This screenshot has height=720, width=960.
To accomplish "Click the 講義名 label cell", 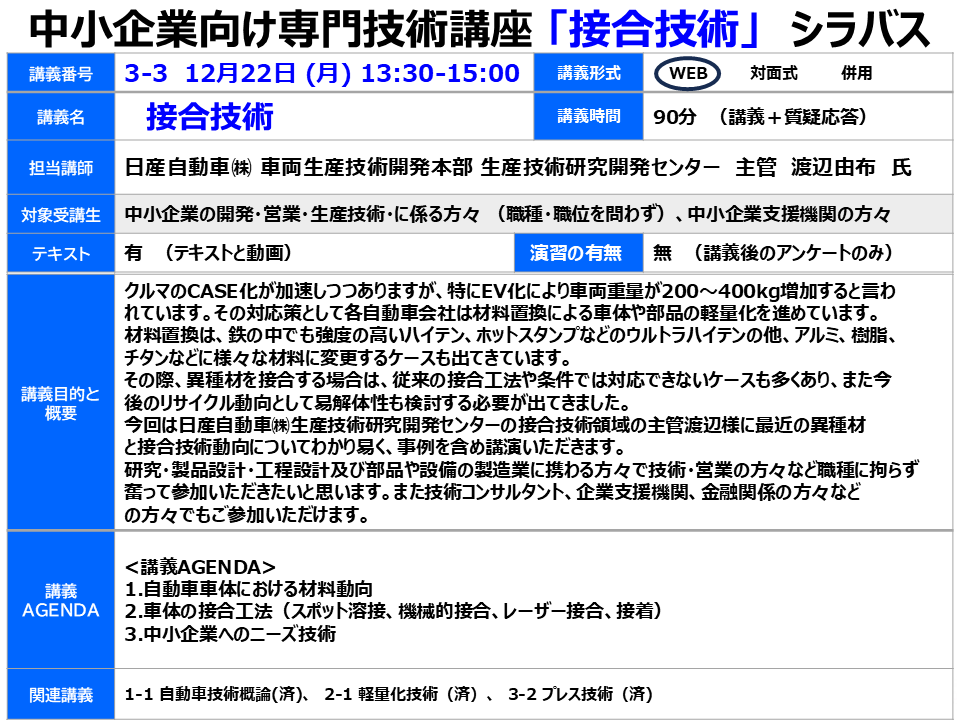I will (61, 118).
